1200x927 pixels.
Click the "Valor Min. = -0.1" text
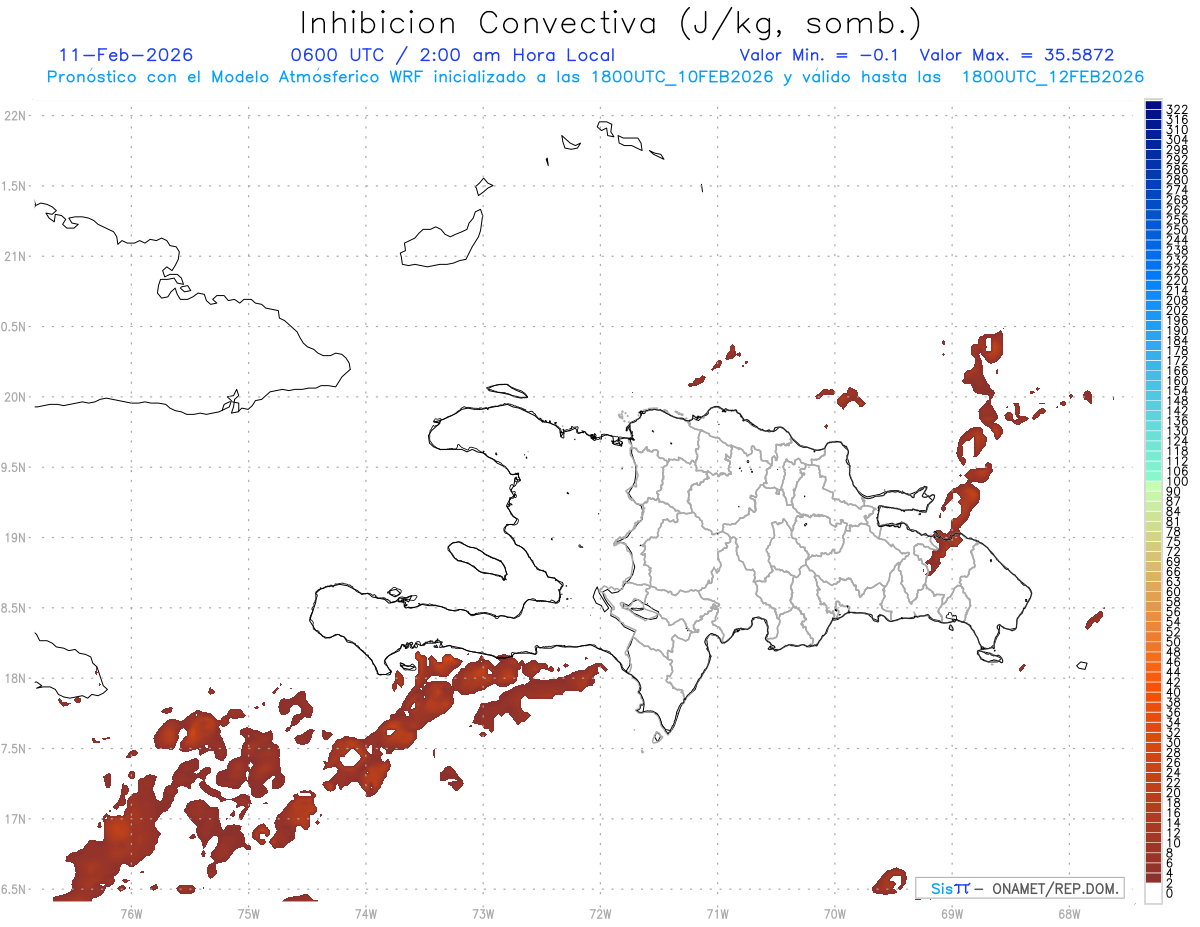click(821, 55)
